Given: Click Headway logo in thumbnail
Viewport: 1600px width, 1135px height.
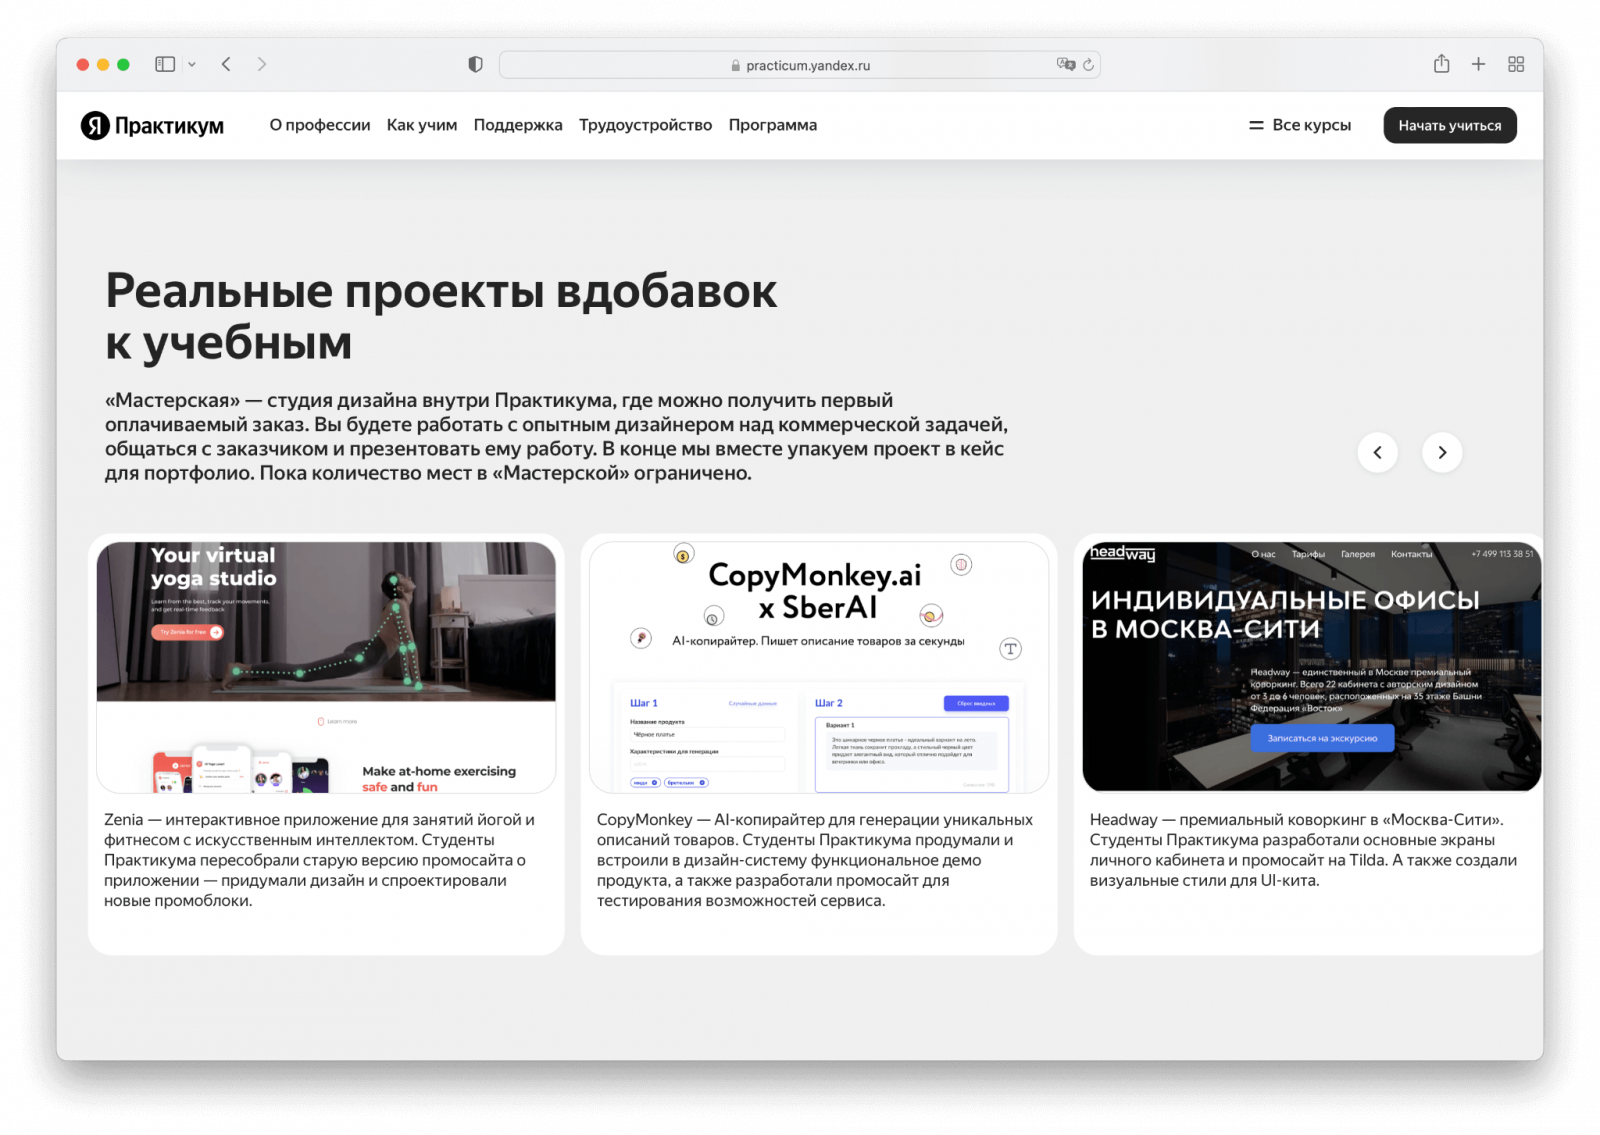Looking at the screenshot, I should [1122, 553].
